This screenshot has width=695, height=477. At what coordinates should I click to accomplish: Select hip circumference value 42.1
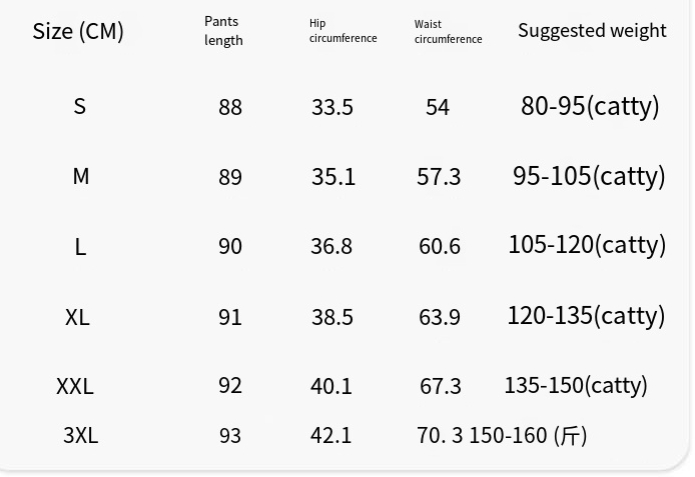(331, 435)
